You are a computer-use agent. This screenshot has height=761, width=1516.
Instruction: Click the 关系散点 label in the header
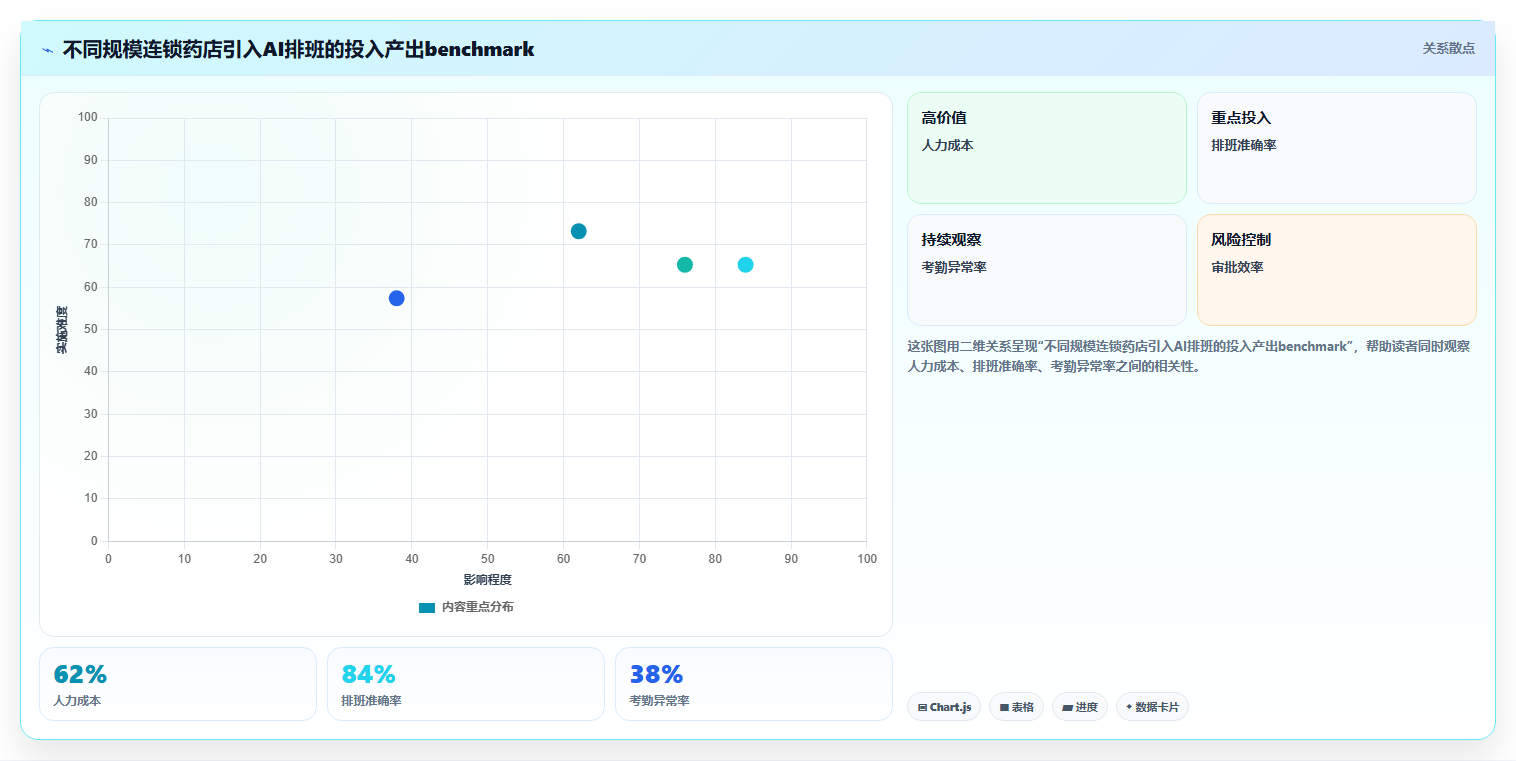[x=1449, y=48]
